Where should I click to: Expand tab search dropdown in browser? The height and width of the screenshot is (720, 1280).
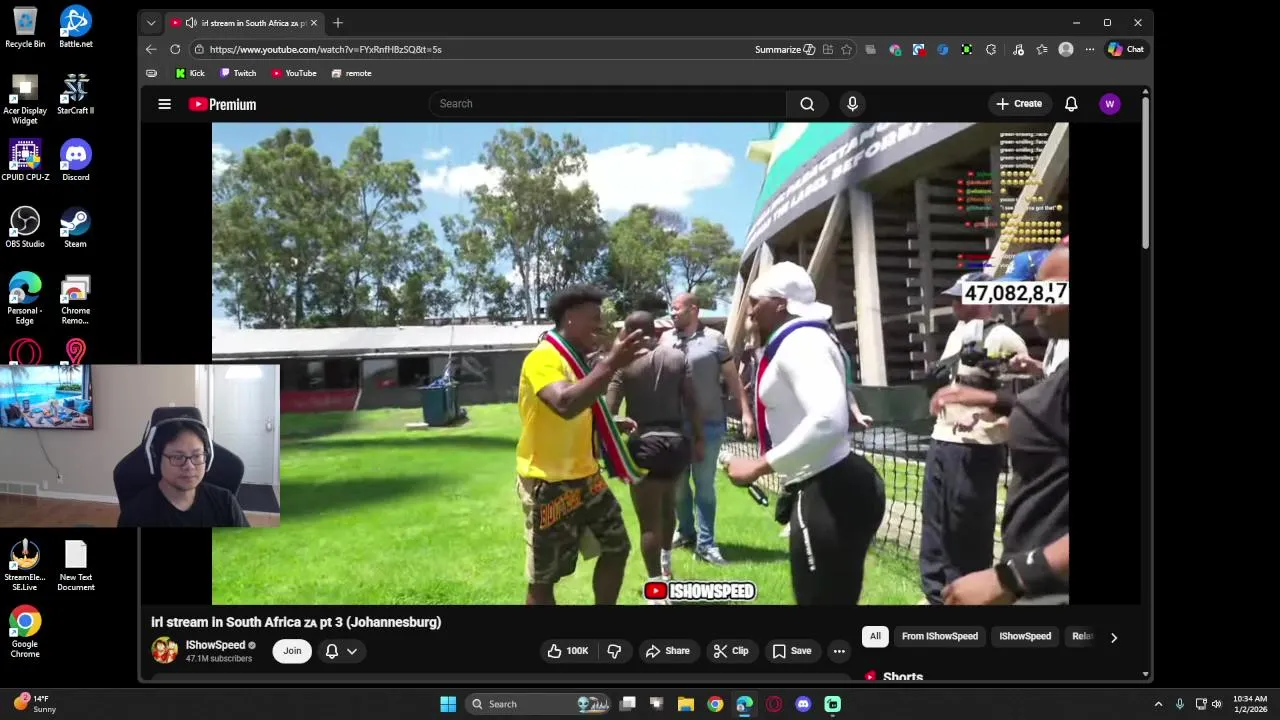pyautogui.click(x=151, y=22)
